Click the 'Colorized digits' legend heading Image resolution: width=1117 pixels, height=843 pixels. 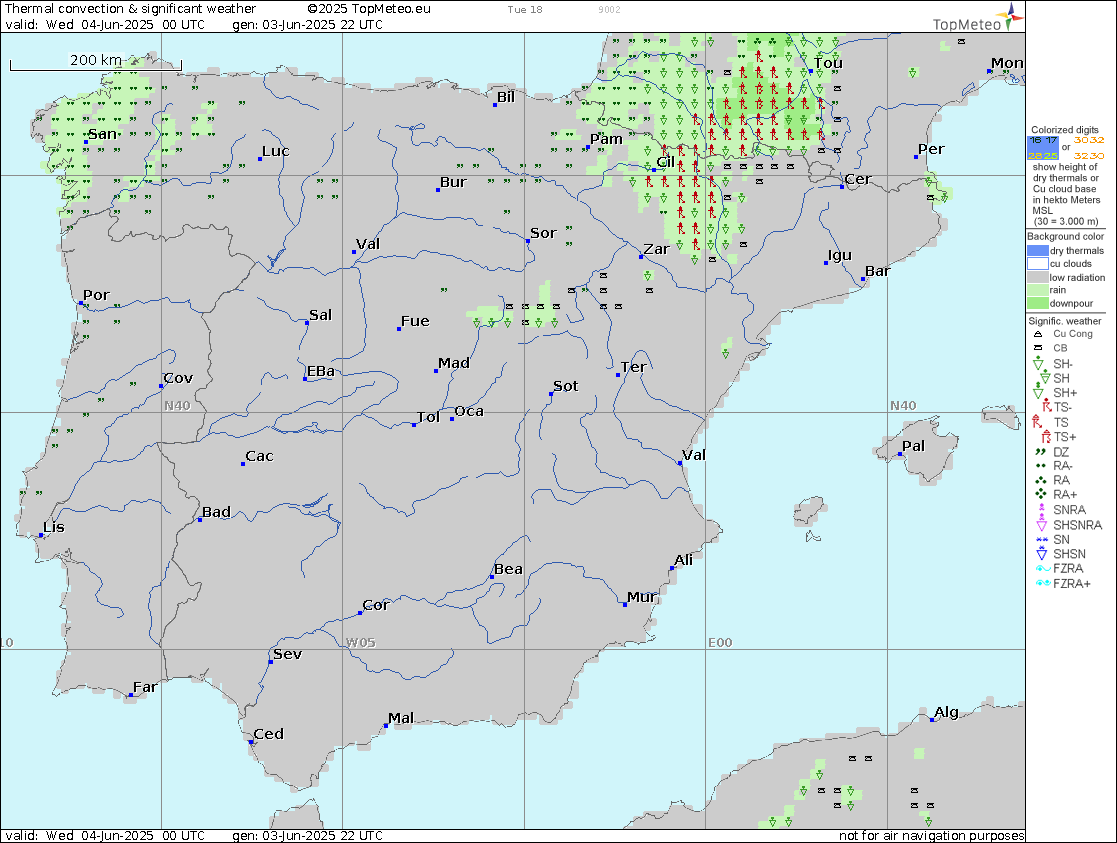(1065, 130)
